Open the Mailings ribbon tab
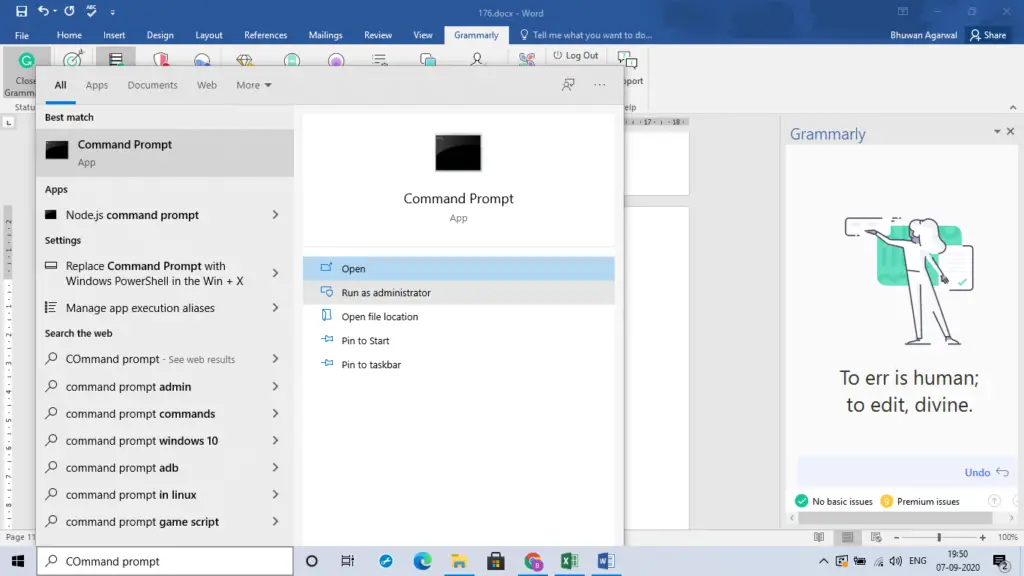 pyautogui.click(x=325, y=35)
